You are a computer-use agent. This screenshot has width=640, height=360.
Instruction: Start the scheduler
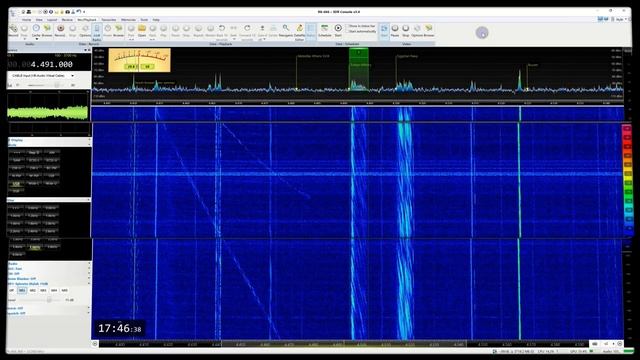pos(338,31)
